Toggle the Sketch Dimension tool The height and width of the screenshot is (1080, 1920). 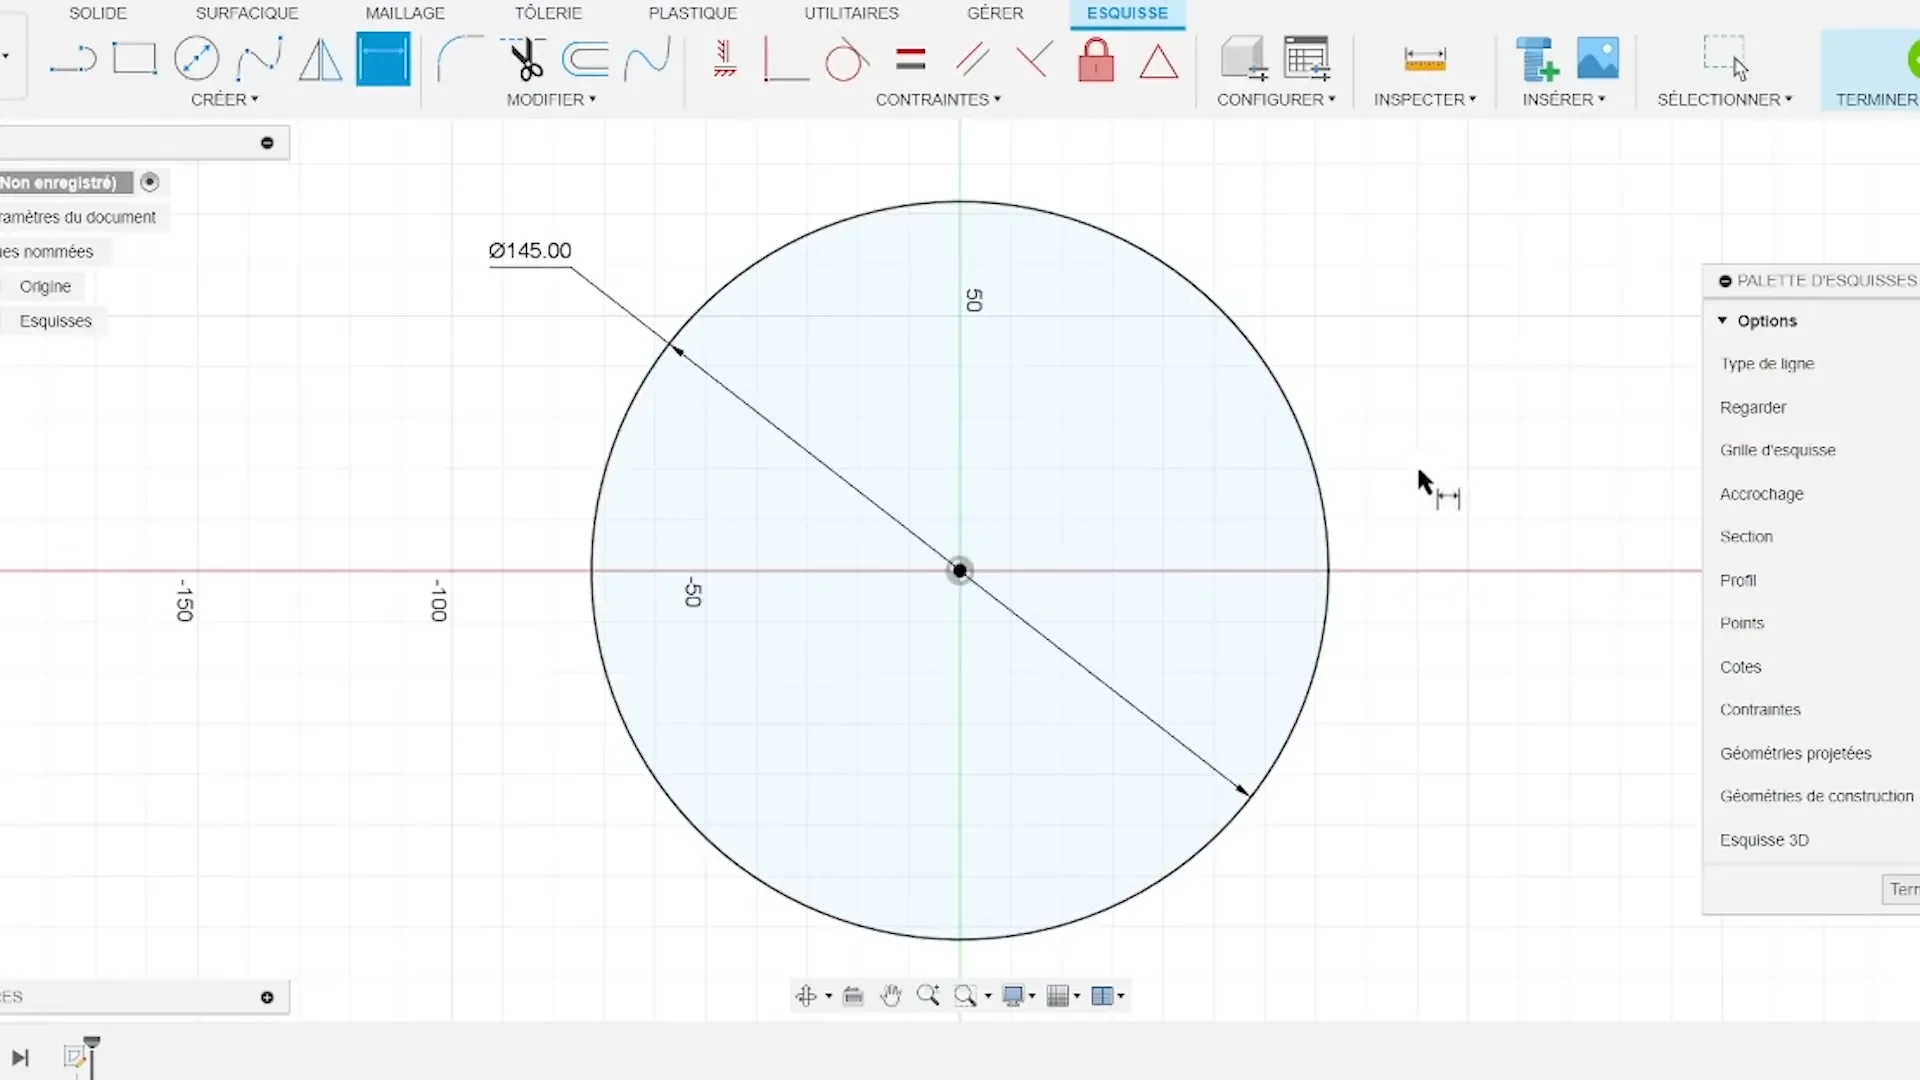(383, 59)
